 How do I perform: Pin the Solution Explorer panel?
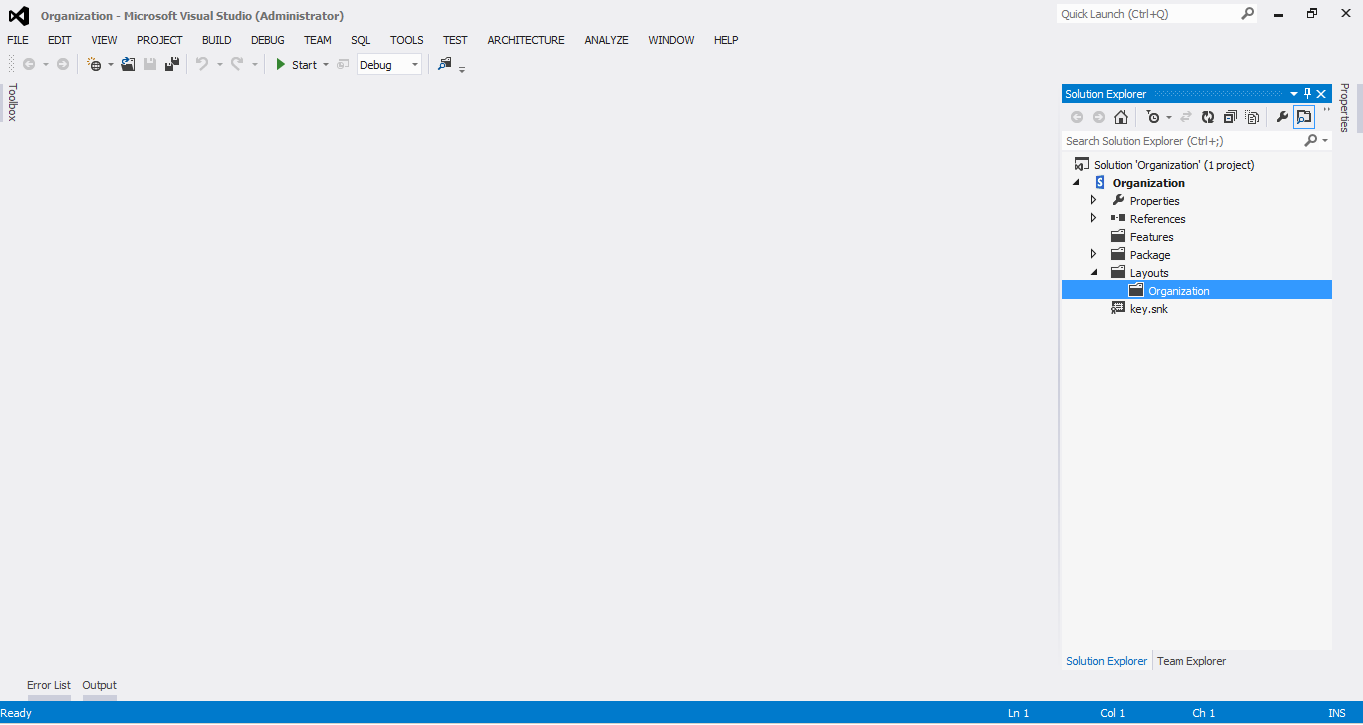pos(1307,93)
